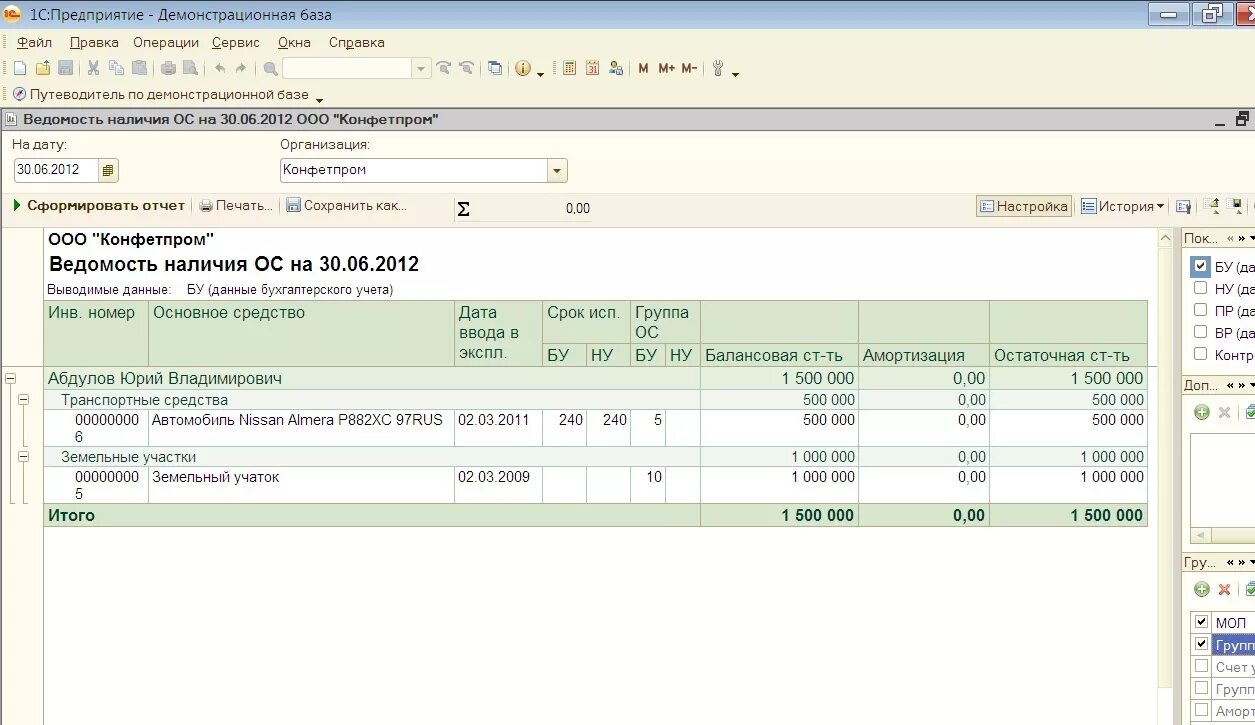Enable the ПР data checkbox
Image resolution: width=1255 pixels, height=725 pixels.
tap(1201, 310)
